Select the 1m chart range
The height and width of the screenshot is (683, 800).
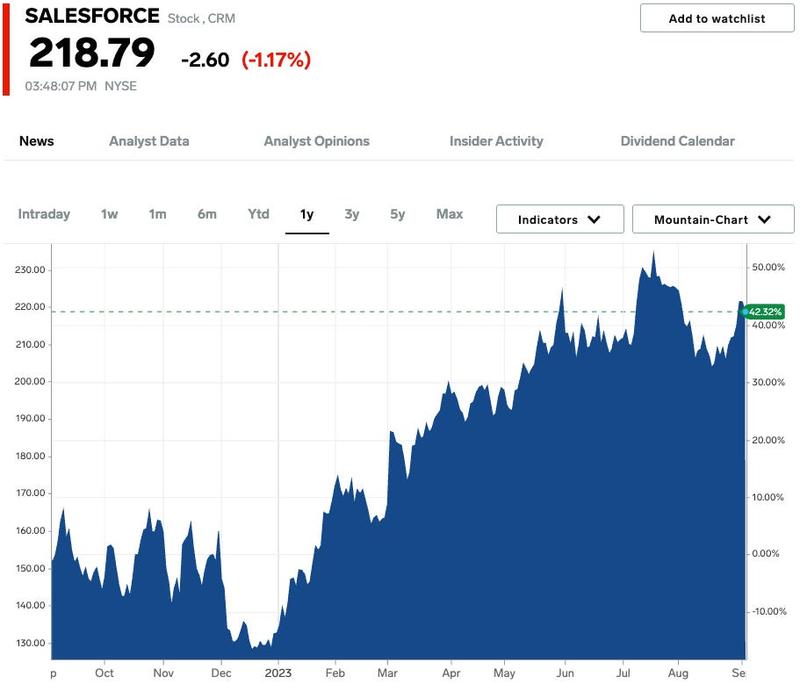pos(158,214)
